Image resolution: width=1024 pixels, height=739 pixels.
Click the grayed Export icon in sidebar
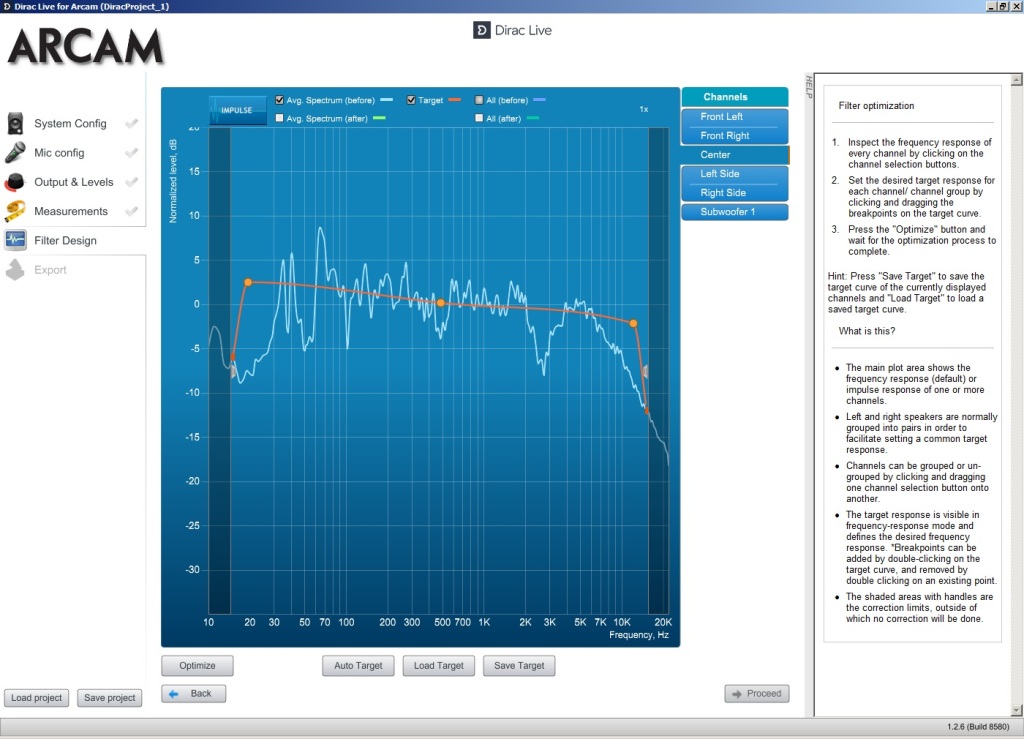tap(15, 270)
